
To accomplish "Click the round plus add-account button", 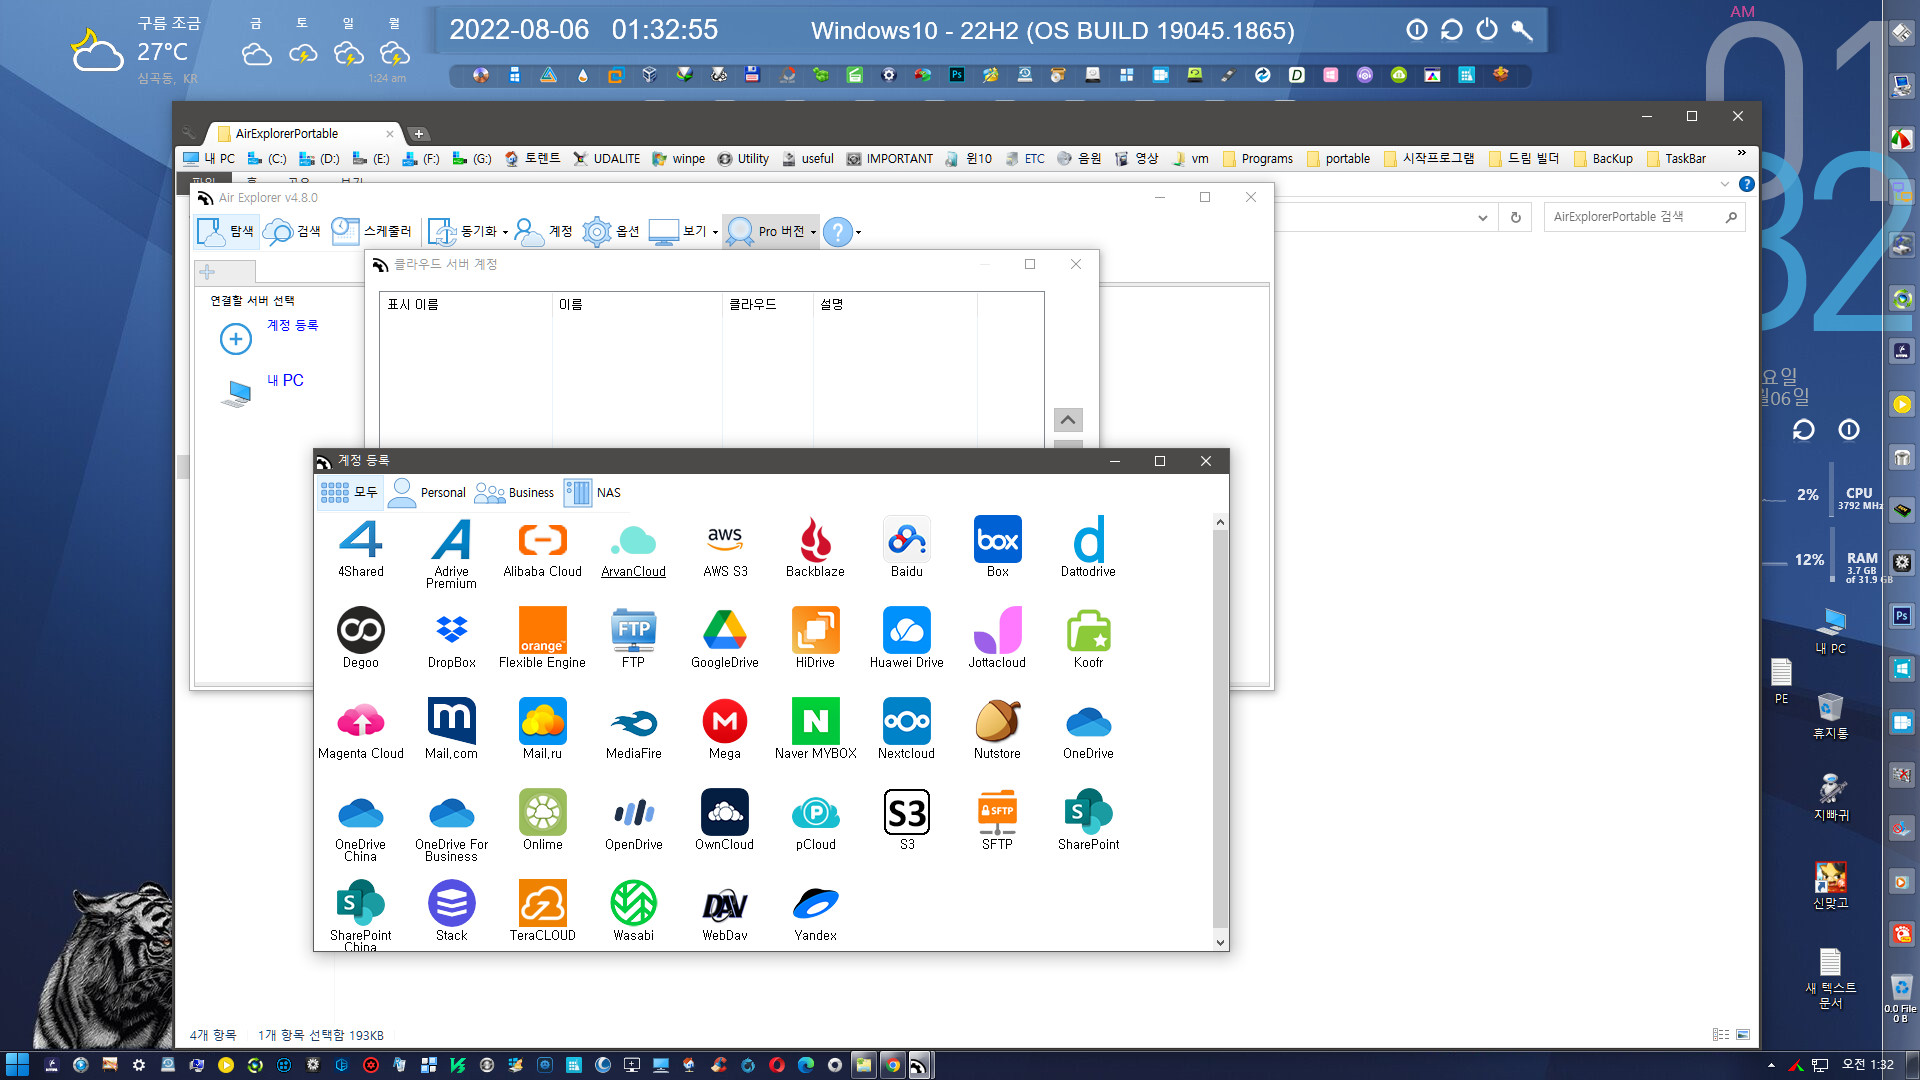I will click(236, 339).
